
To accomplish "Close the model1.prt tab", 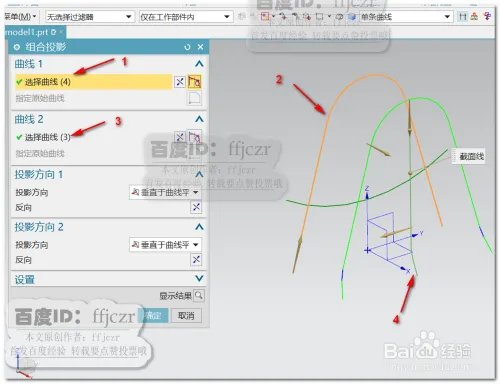I will point(61,32).
